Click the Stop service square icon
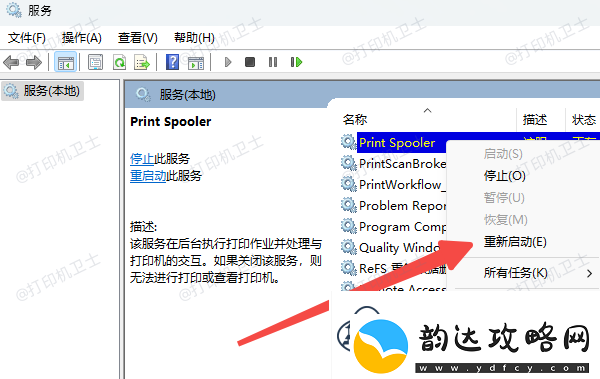Screen dimensions: 600x379 (250, 62)
